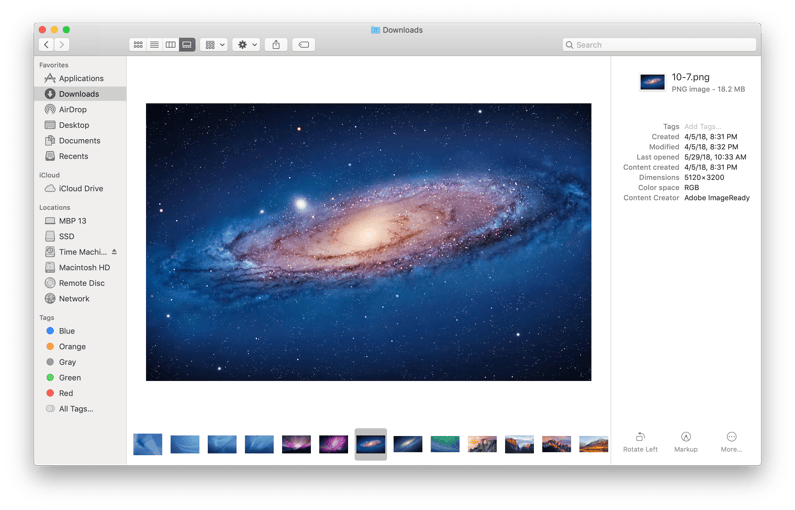Screen dimensions: 795x510
Task: Eject the Time Machine disk
Action: [114, 251]
